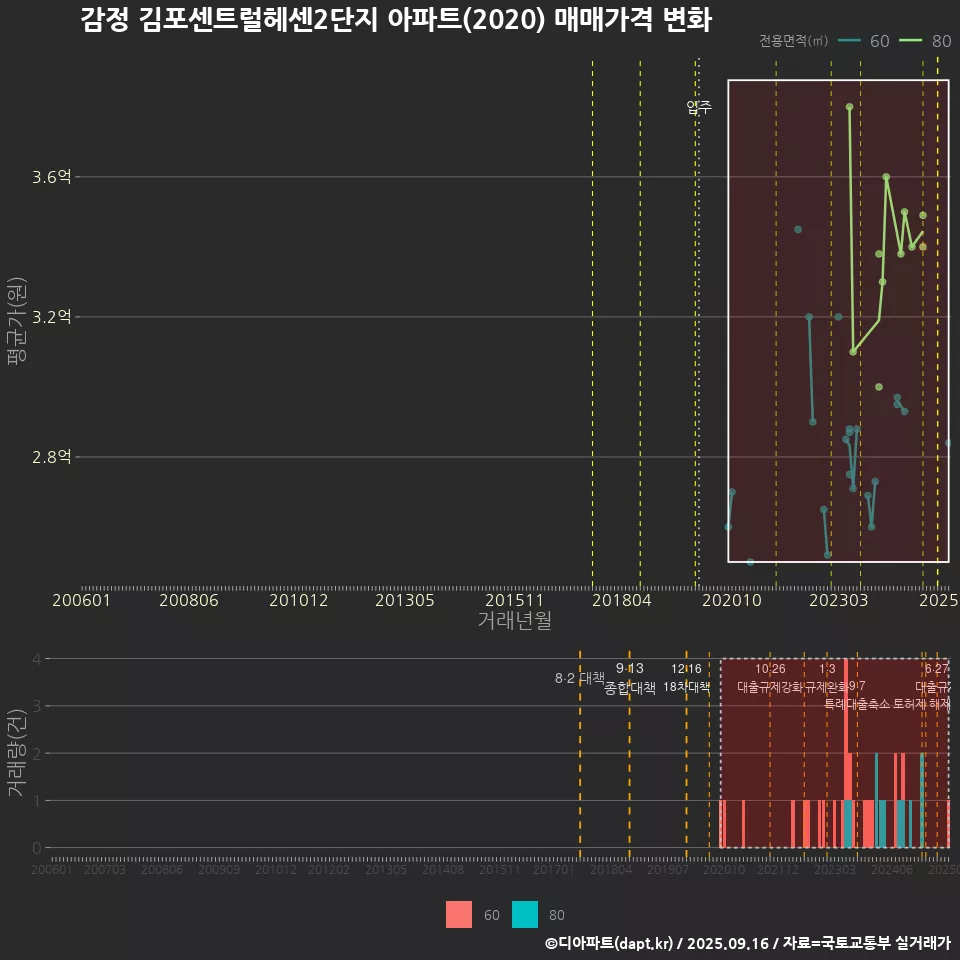
Task: Select the 입주 marker label
Action: tap(699, 108)
